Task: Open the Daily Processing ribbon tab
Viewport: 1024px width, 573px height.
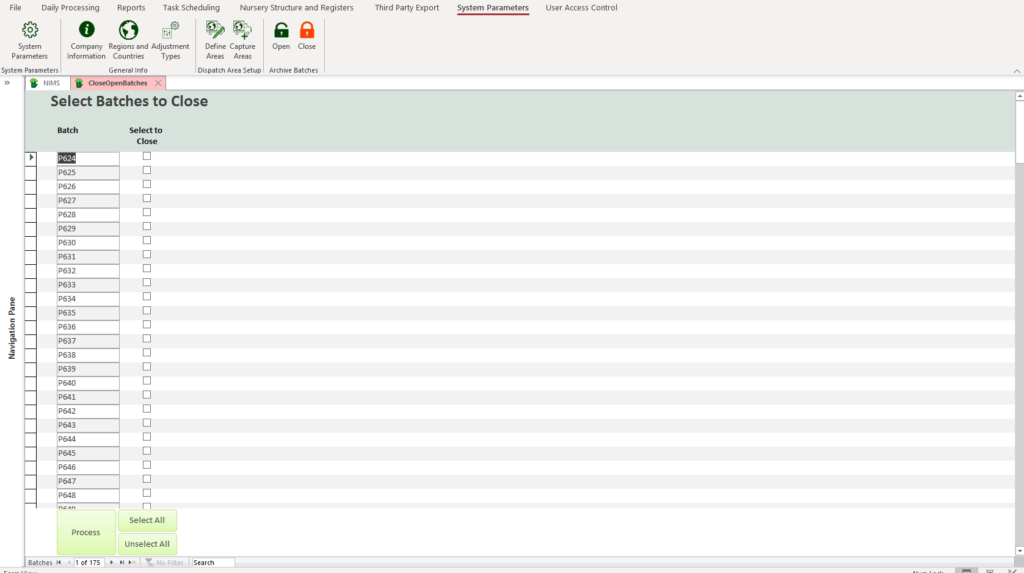Action: [70, 8]
